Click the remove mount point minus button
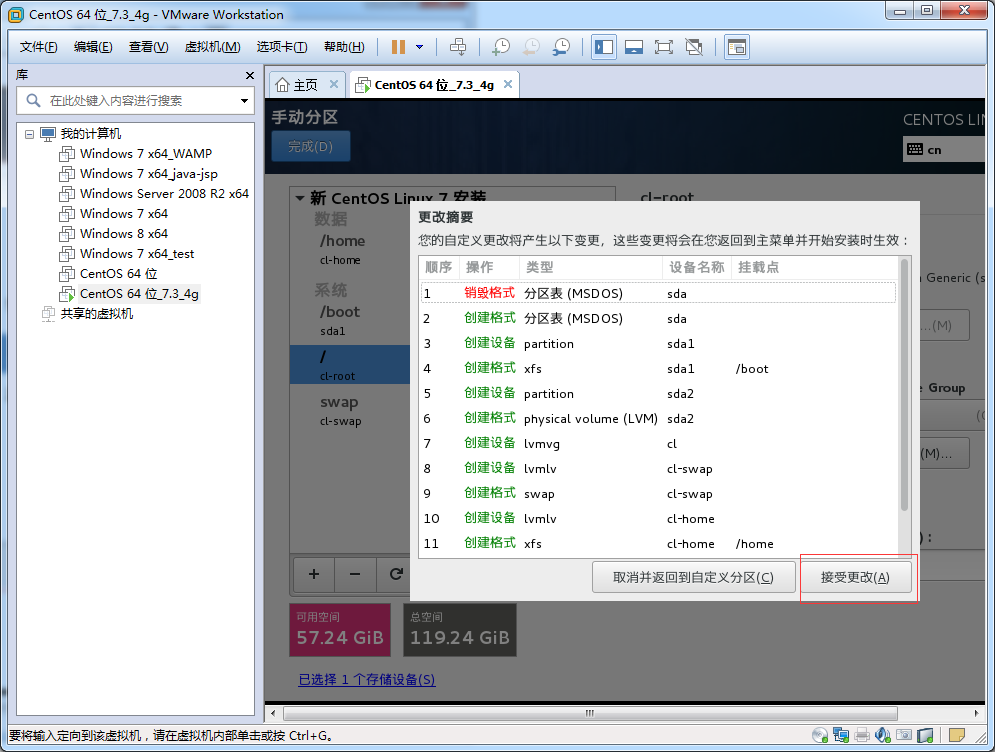Screen dimensions: 995x752 (x=355, y=574)
